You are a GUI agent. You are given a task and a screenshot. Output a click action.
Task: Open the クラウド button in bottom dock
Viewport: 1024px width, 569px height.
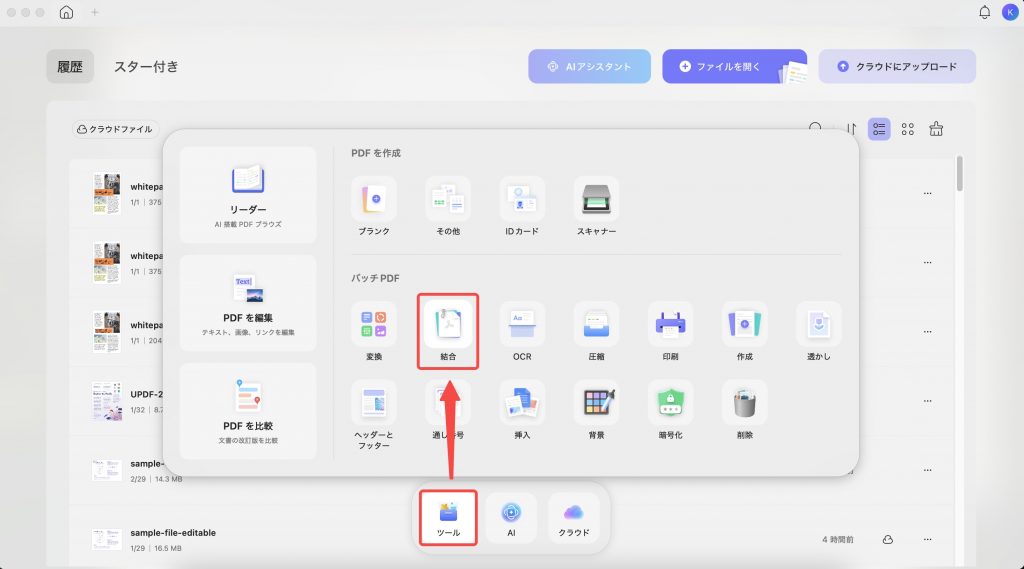[573, 517]
